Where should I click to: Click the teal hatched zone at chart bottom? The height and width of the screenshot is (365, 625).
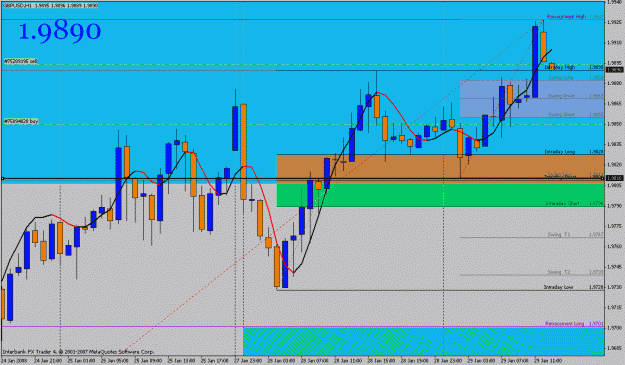click(424, 341)
